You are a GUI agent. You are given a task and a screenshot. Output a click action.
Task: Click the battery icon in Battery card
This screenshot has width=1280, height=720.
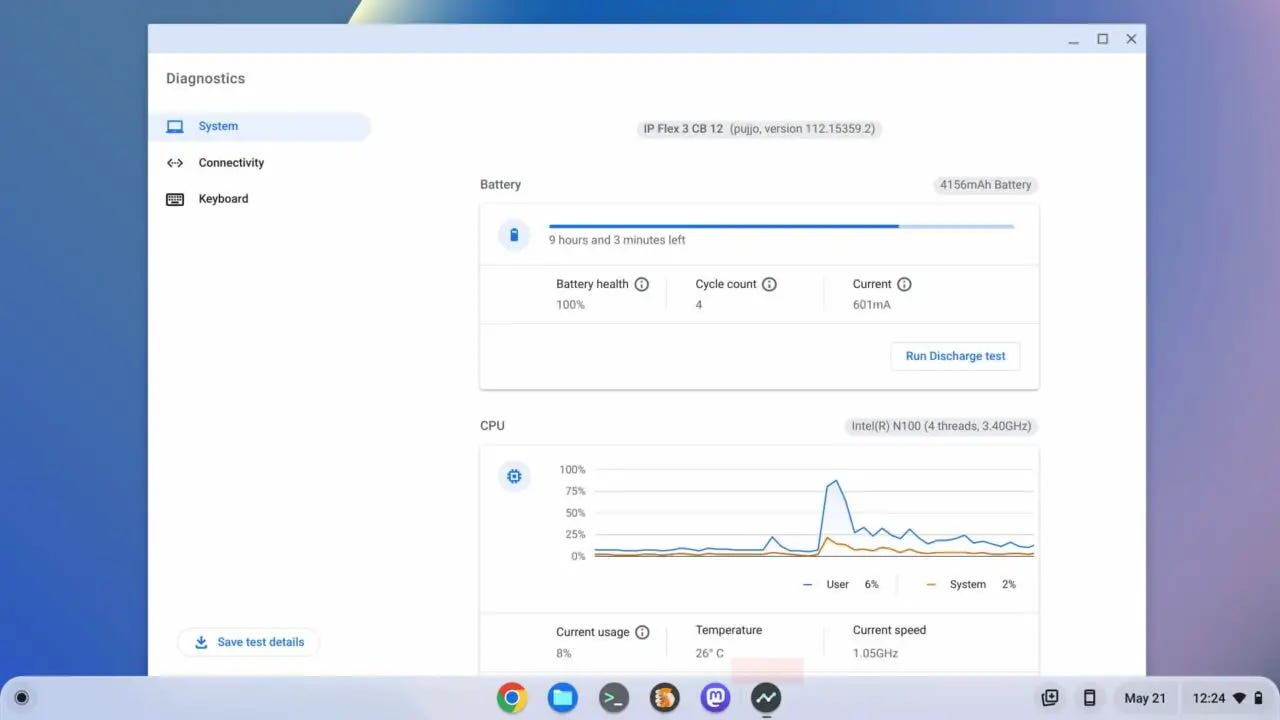click(514, 235)
